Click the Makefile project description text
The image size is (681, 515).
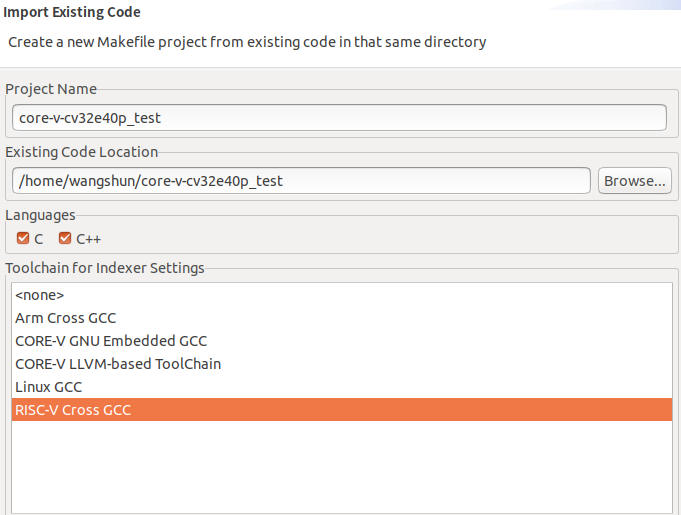pyautogui.click(x=247, y=42)
